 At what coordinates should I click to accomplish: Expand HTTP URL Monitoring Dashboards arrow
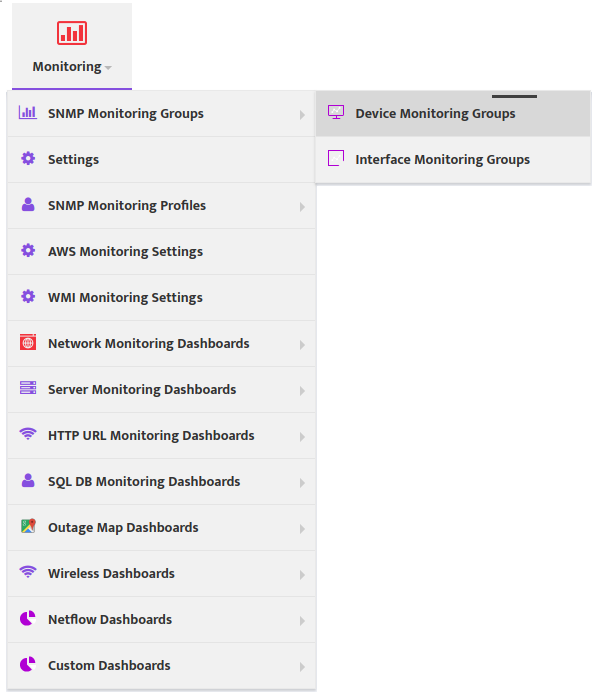pyautogui.click(x=302, y=437)
